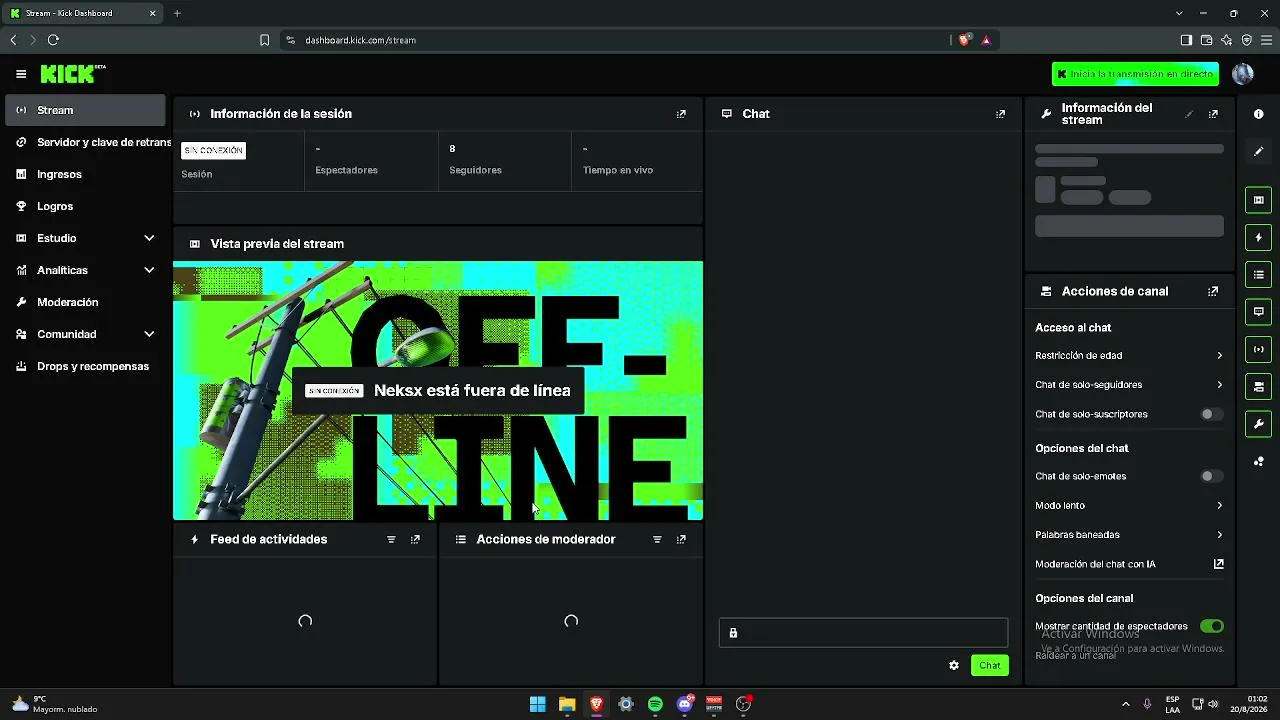Image resolution: width=1280 pixels, height=720 pixels.
Task: Edit the Información del stream pencil icon
Action: (x=1189, y=114)
